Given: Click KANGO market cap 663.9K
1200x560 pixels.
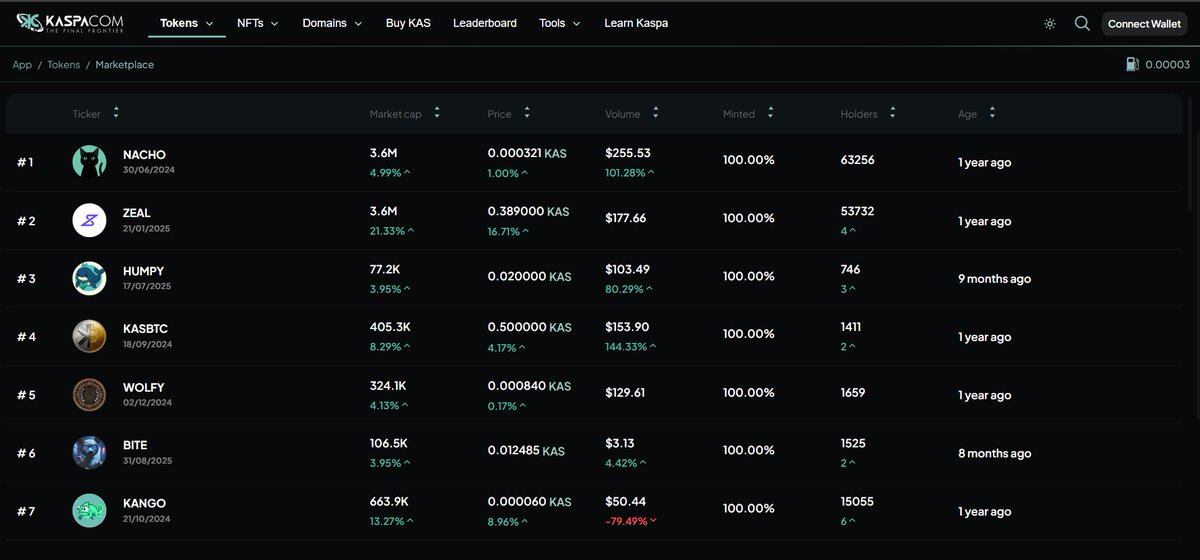Looking at the screenshot, I should point(390,501).
